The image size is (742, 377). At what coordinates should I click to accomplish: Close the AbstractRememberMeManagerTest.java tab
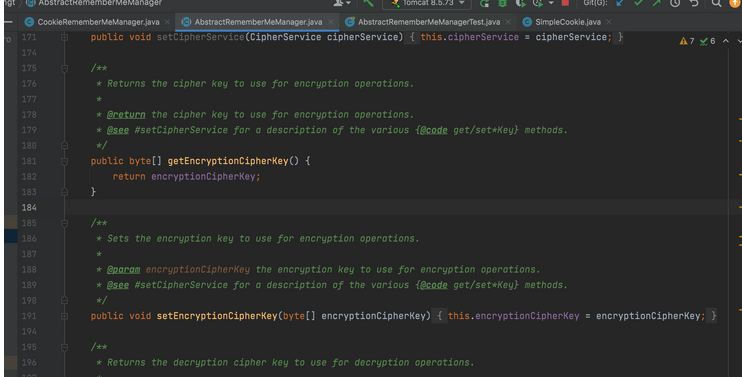click(x=508, y=22)
